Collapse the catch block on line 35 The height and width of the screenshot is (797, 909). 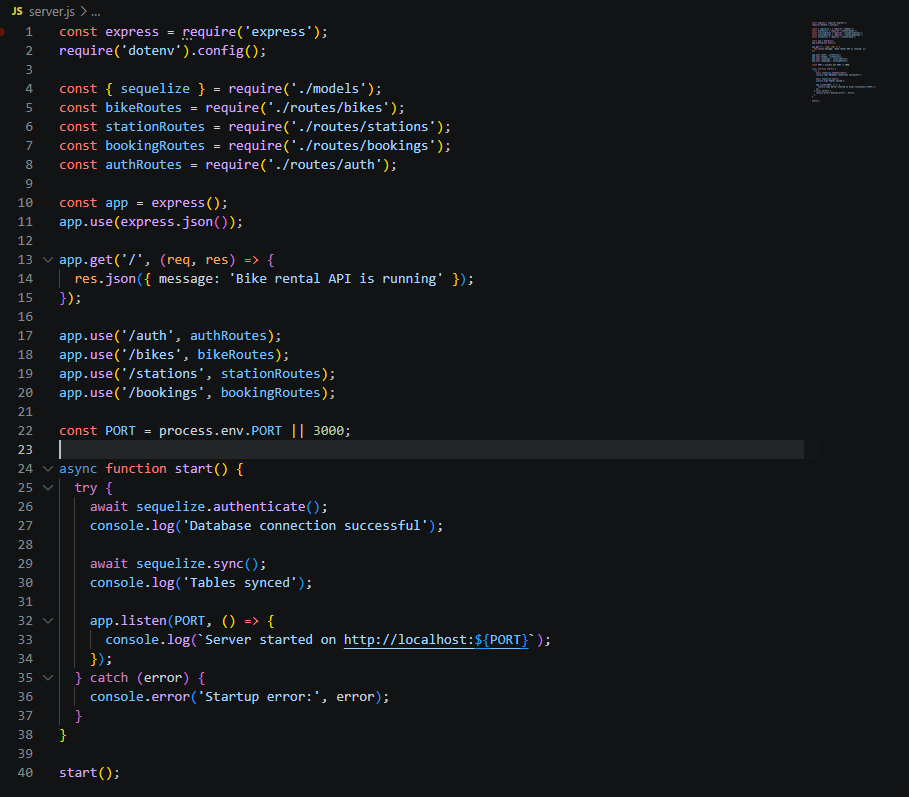(47, 677)
